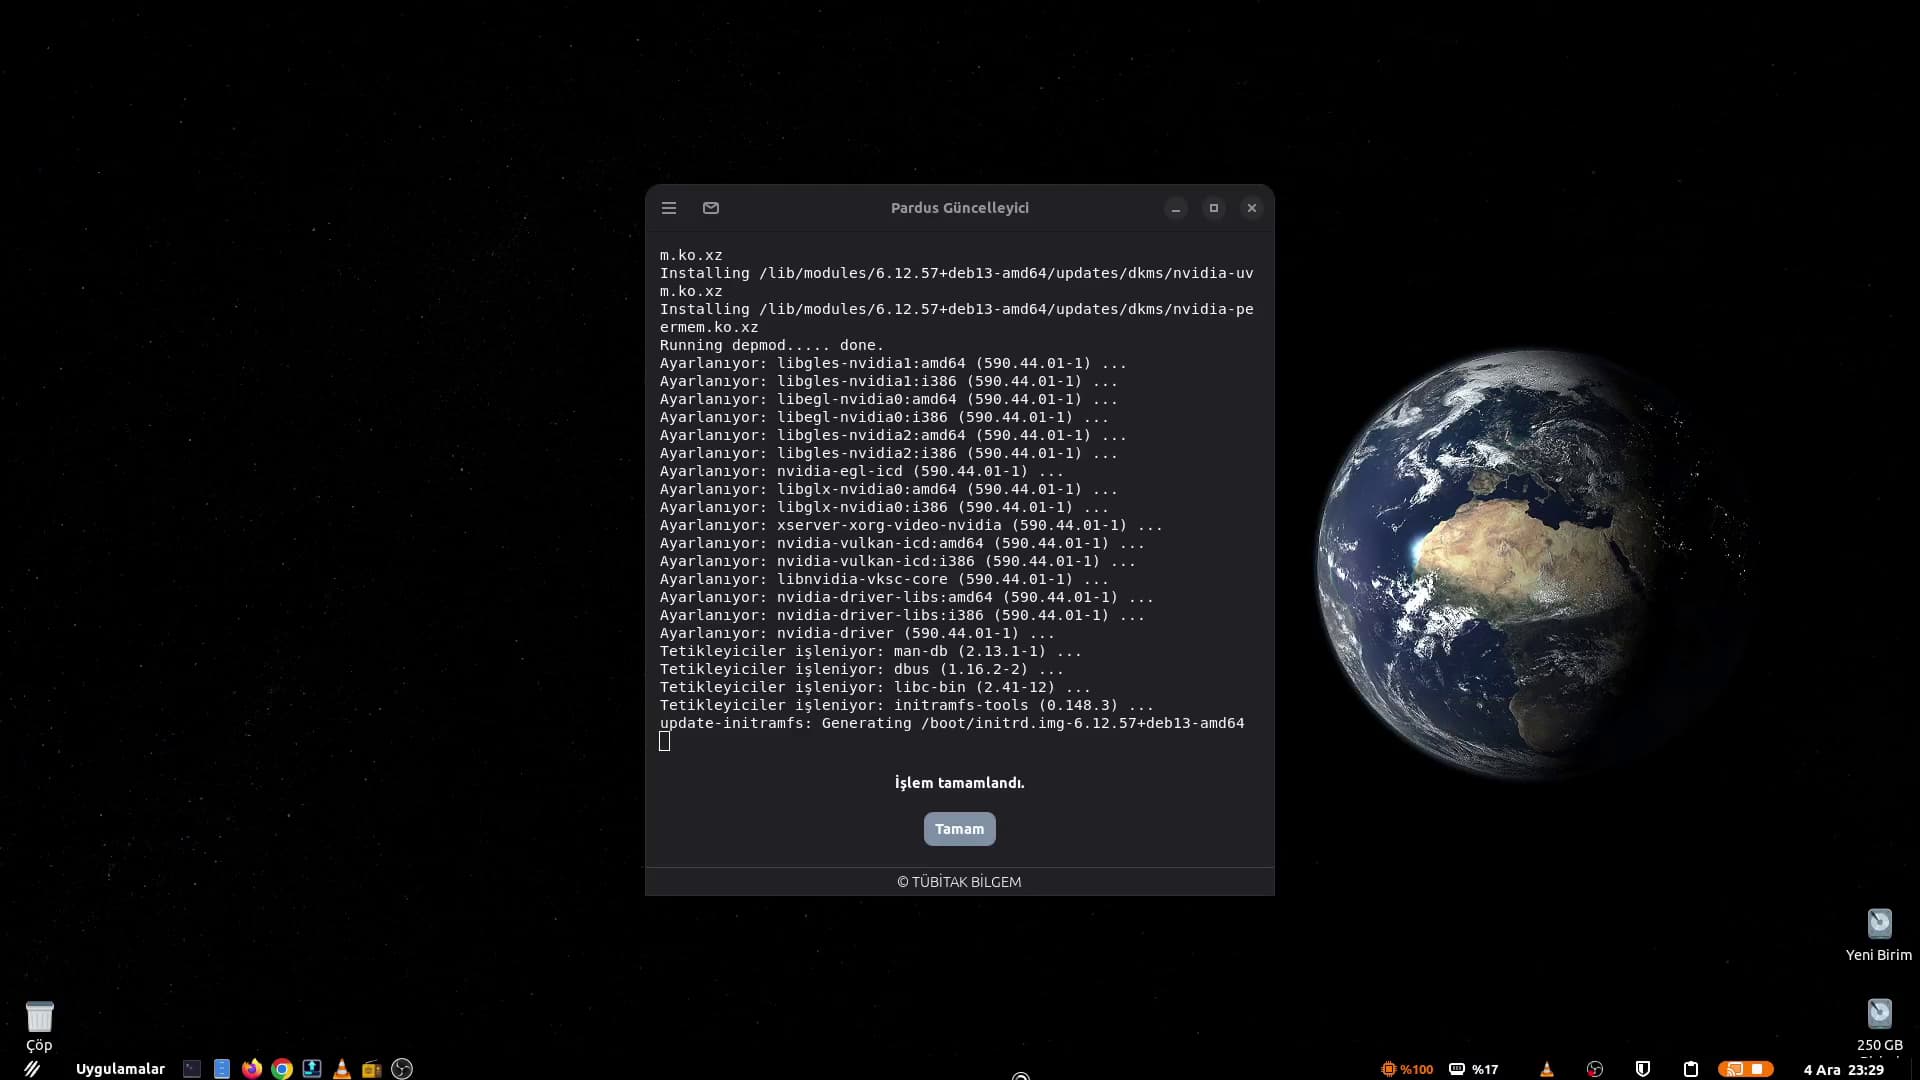This screenshot has height=1080, width=1920.
Task: Open the hamburger menu in Pardus Güncelleyici
Action: pos(669,208)
